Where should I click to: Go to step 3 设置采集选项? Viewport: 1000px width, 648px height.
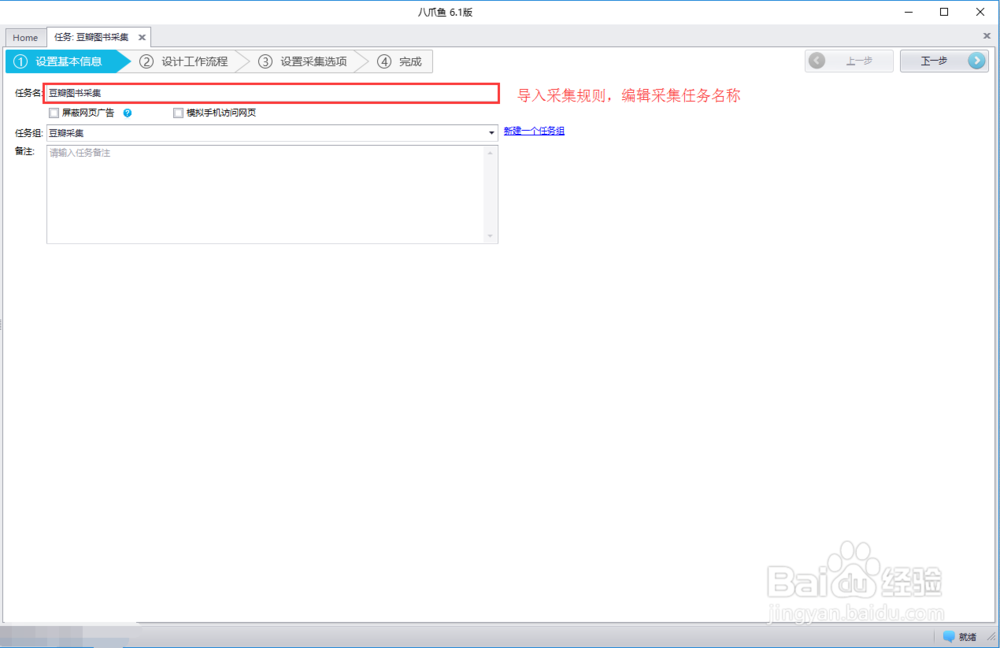click(304, 62)
